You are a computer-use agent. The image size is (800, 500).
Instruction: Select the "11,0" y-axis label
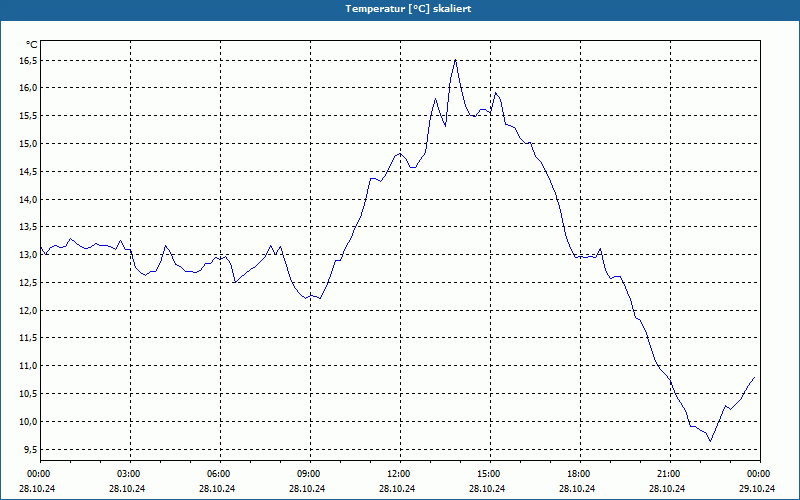(x=29, y=366)
